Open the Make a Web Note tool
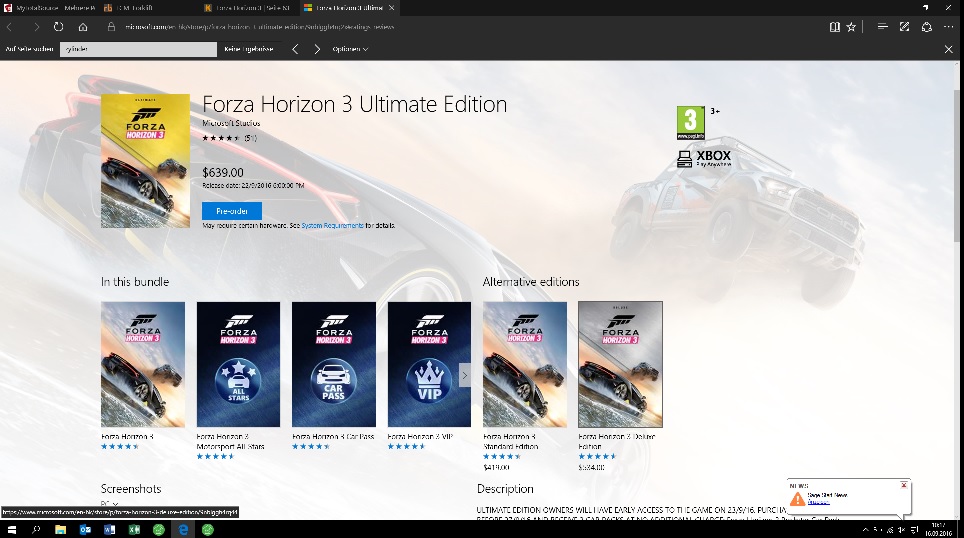The width and height of the screenshot is (964, 538). tap(904, 26)
